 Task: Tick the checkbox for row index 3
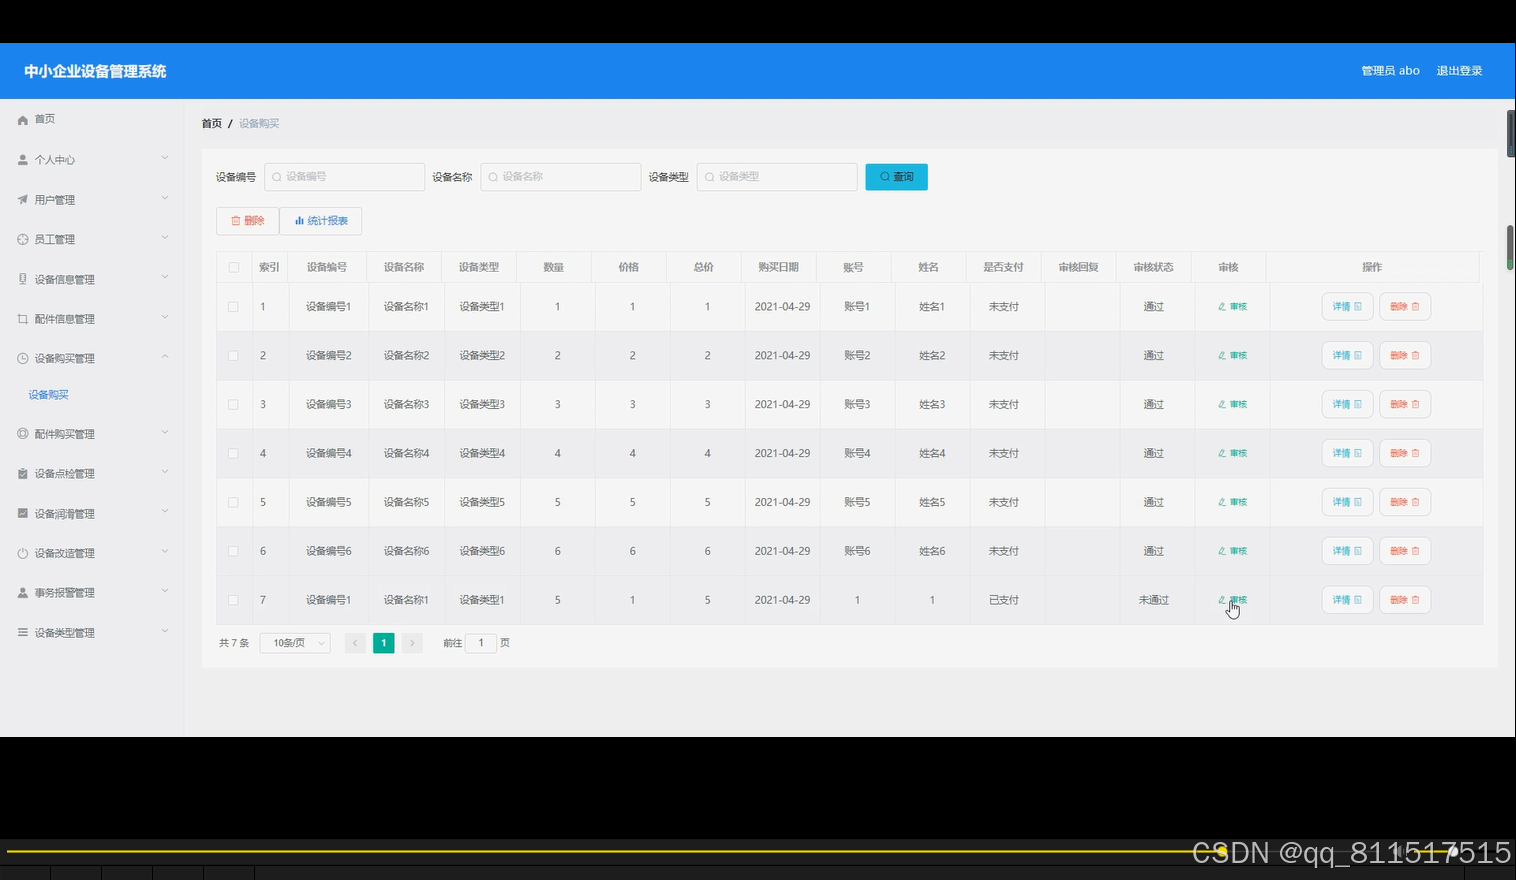pos(233,405)
